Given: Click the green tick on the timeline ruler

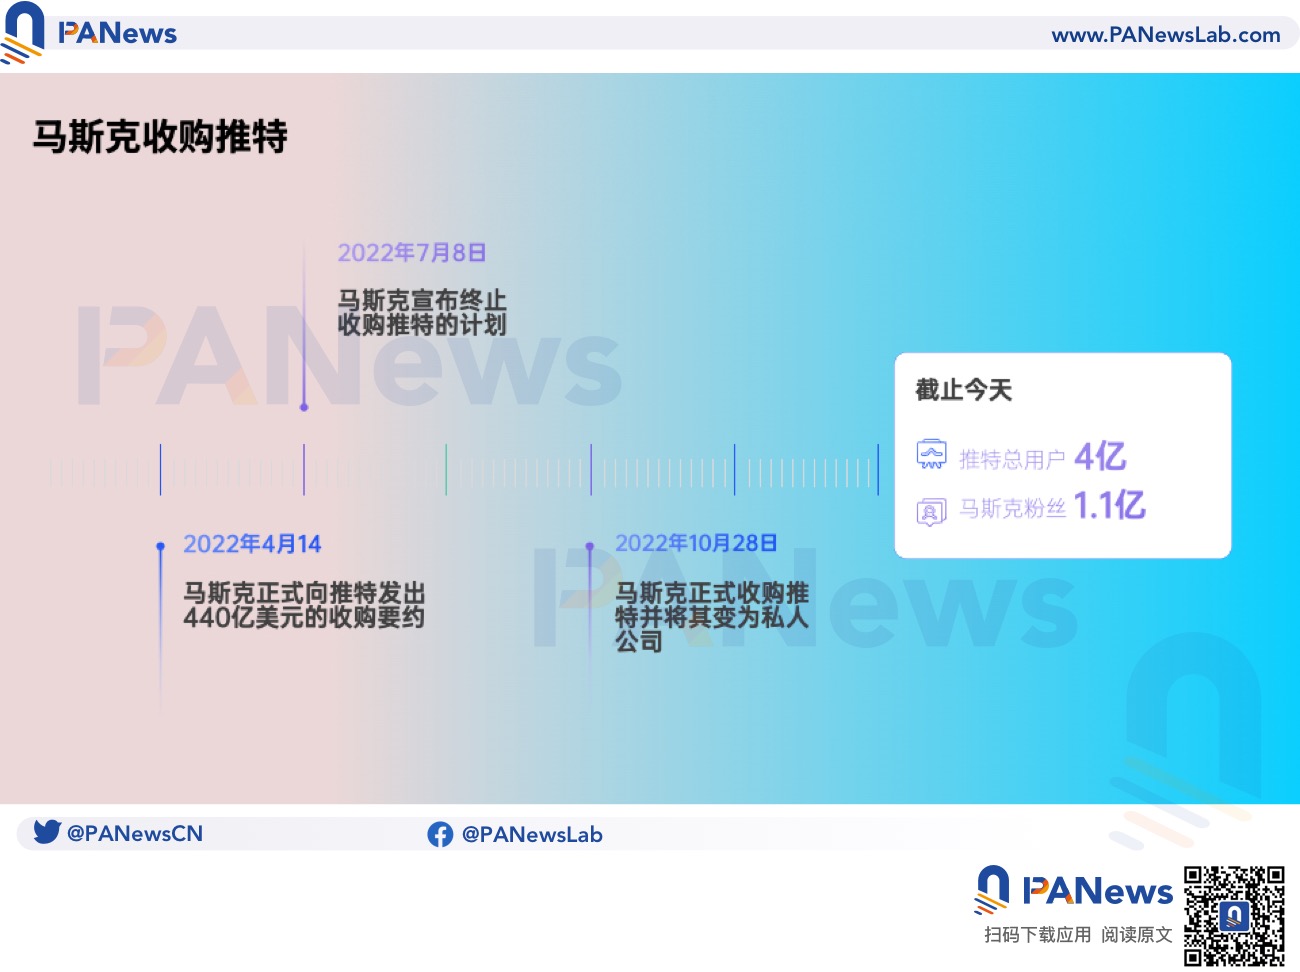Looking at the screenshot, I should (x=447, y=470).
